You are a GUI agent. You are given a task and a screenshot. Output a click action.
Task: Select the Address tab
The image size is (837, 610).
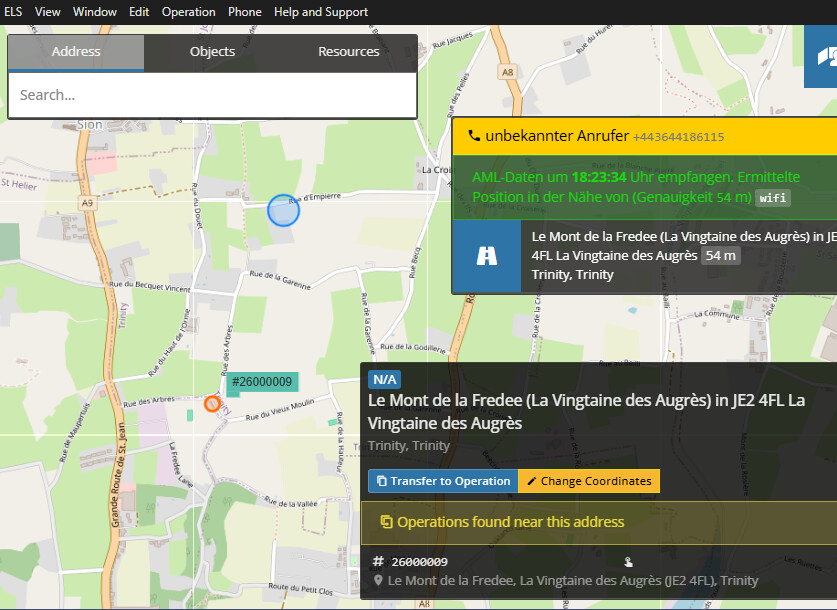(76, 52)
